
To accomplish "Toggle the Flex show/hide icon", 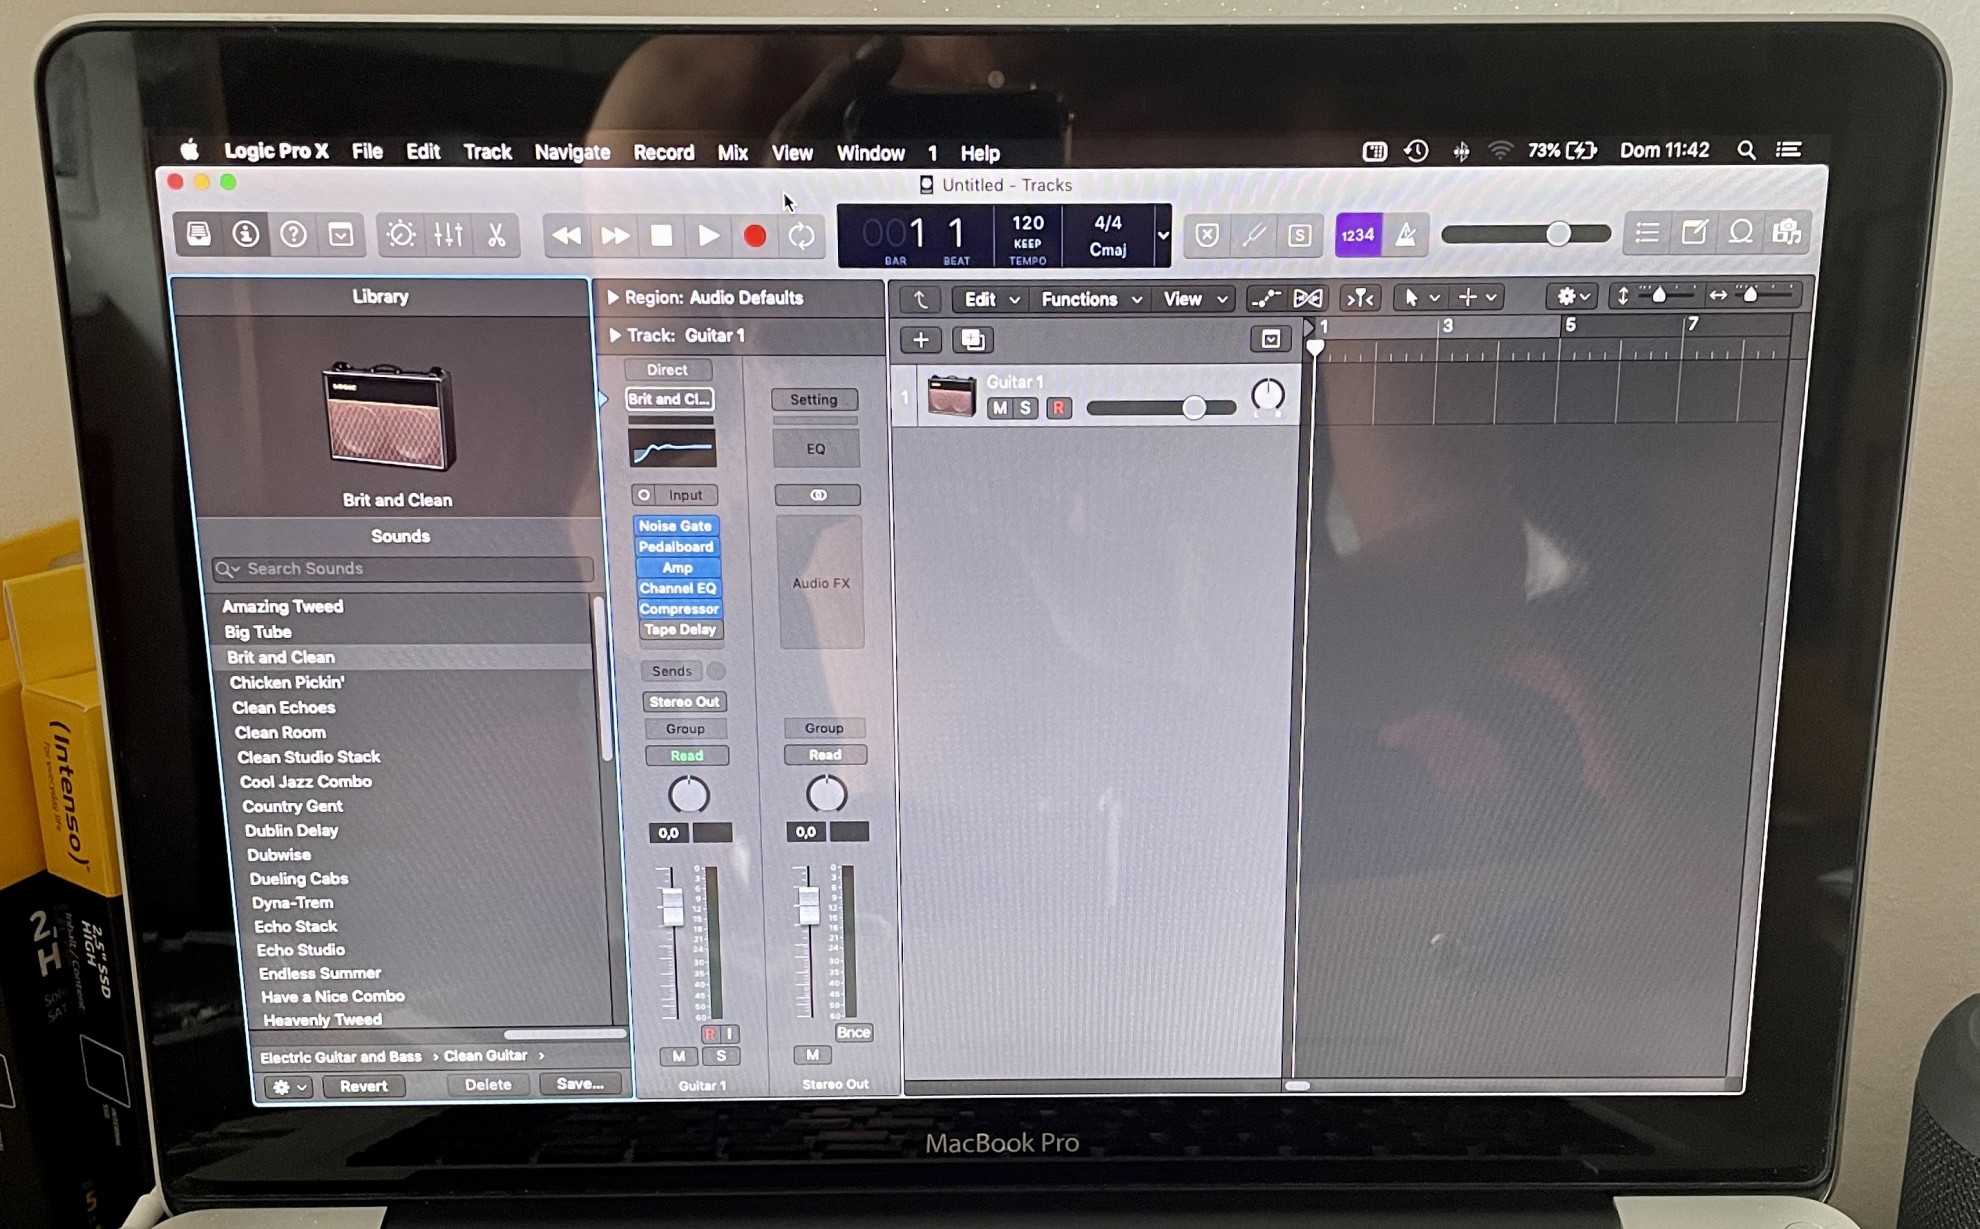I will 1308,298.
